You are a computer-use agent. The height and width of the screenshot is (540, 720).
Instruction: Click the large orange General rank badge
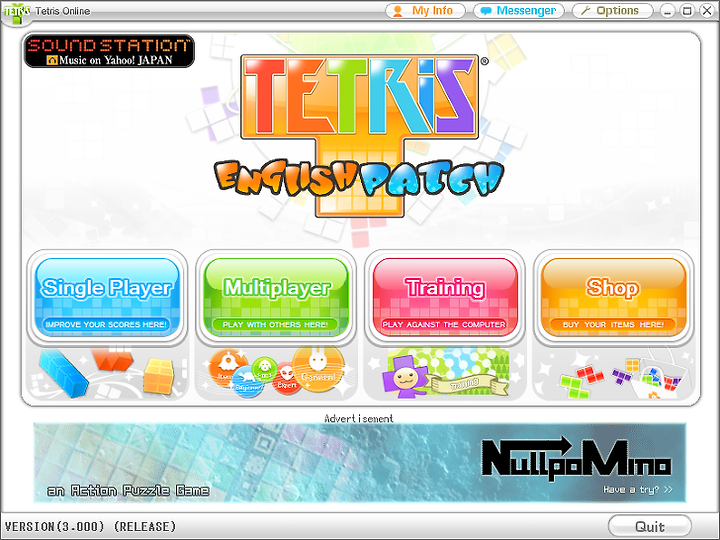point(318,368)
